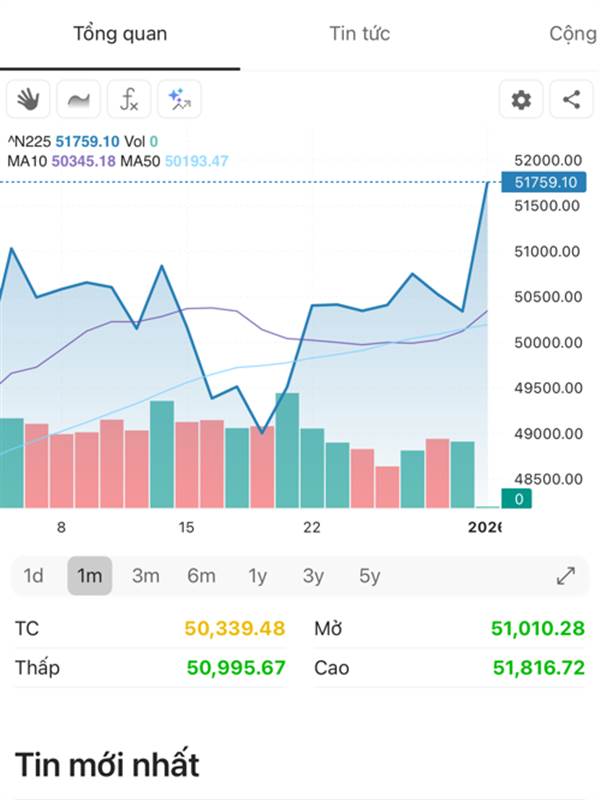The image size is (600, 800).
Task: Select the hand pan tool icon
Action: click(28, 99)
